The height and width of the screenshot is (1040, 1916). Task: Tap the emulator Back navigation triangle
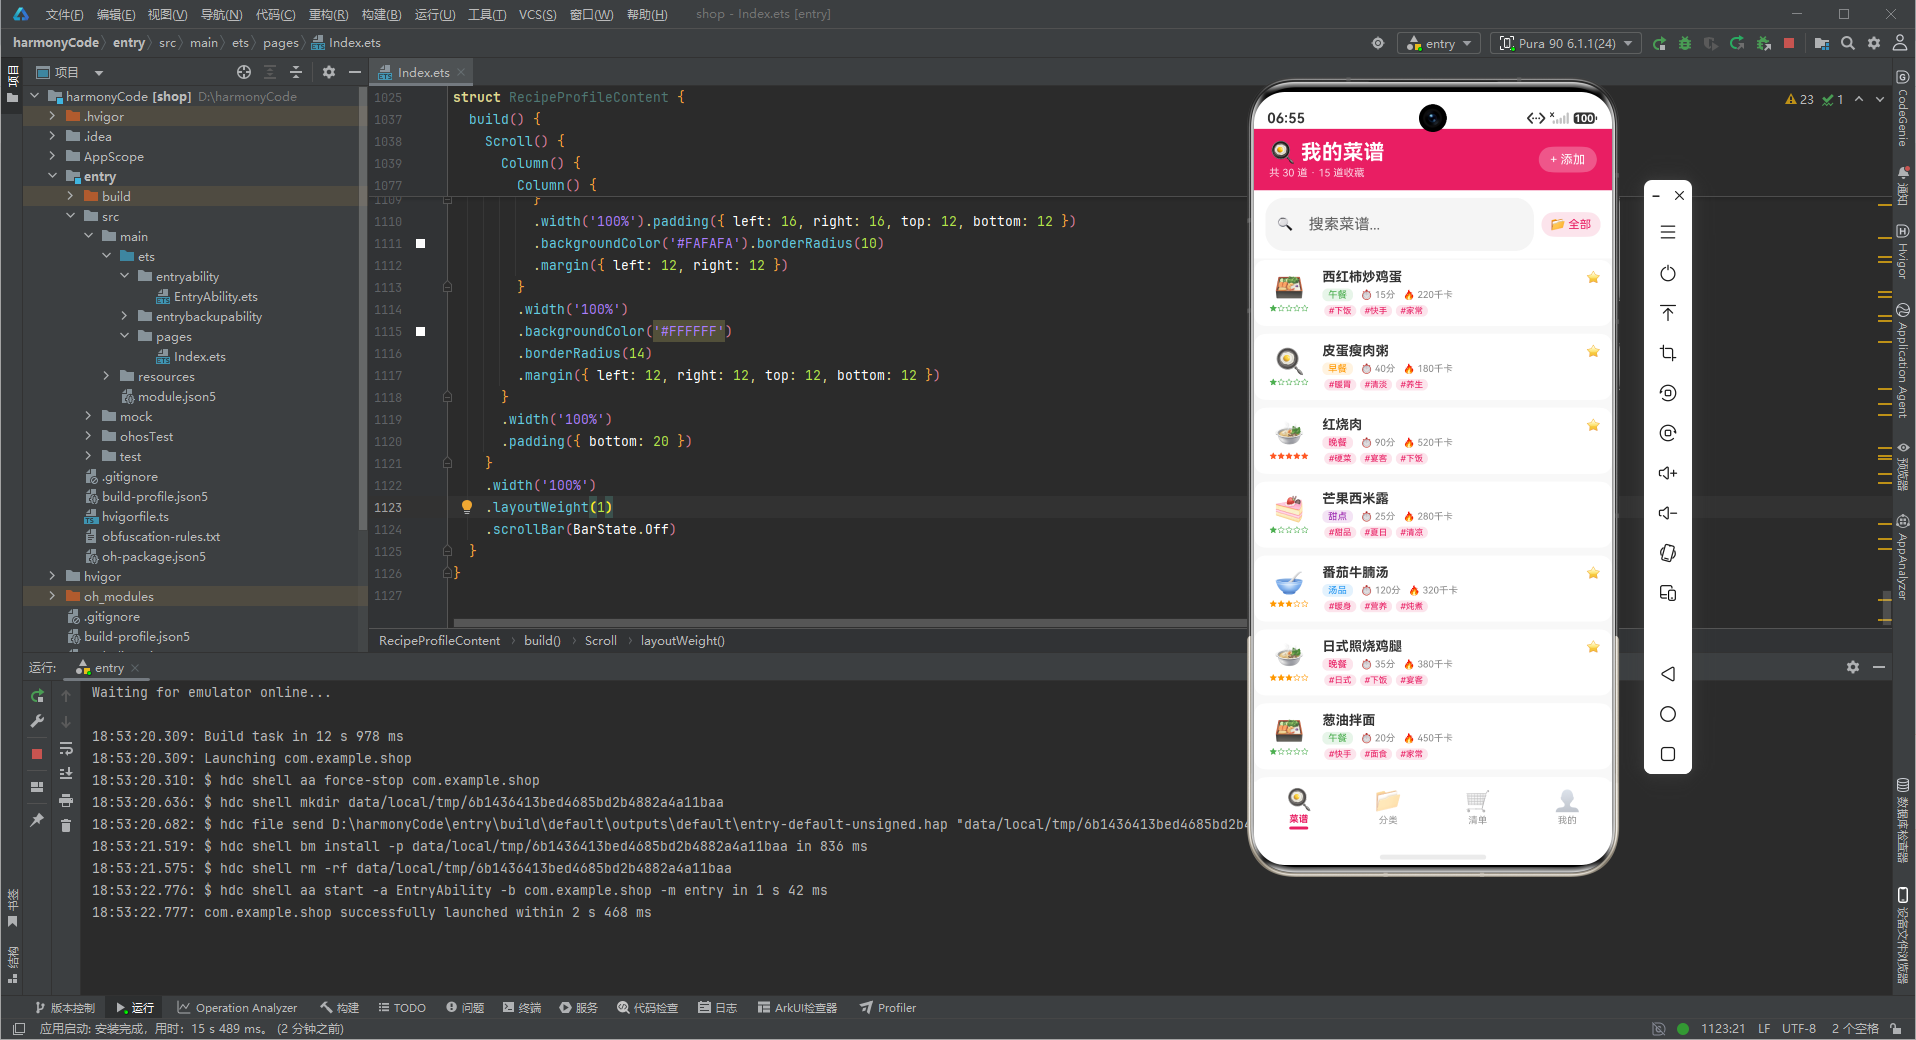tap(1668, 674)
